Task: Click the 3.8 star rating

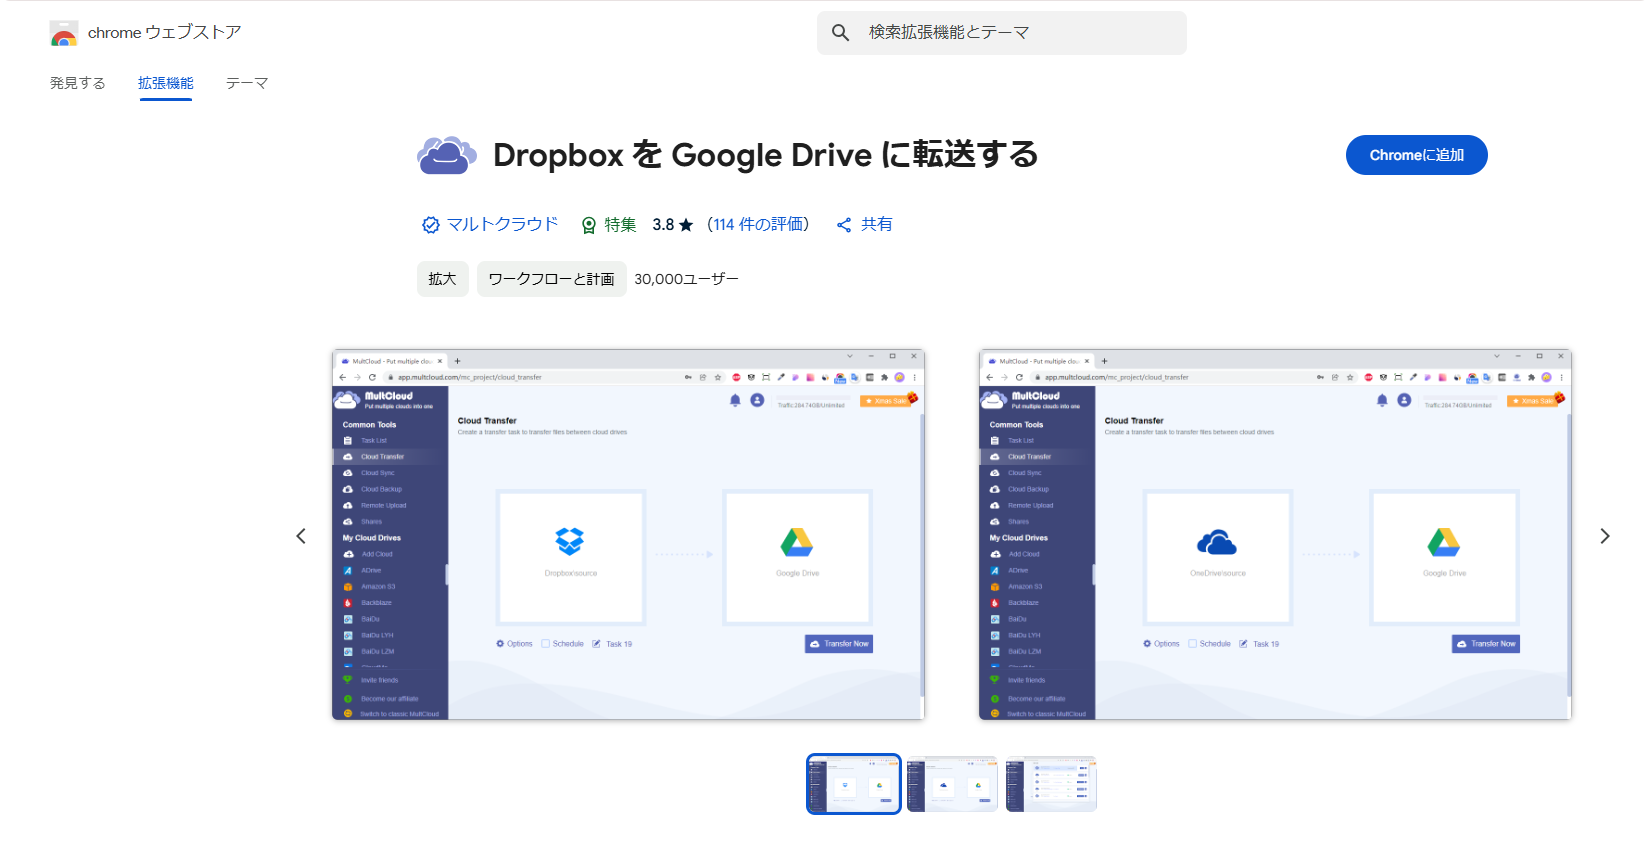Action: coord(673,225)
